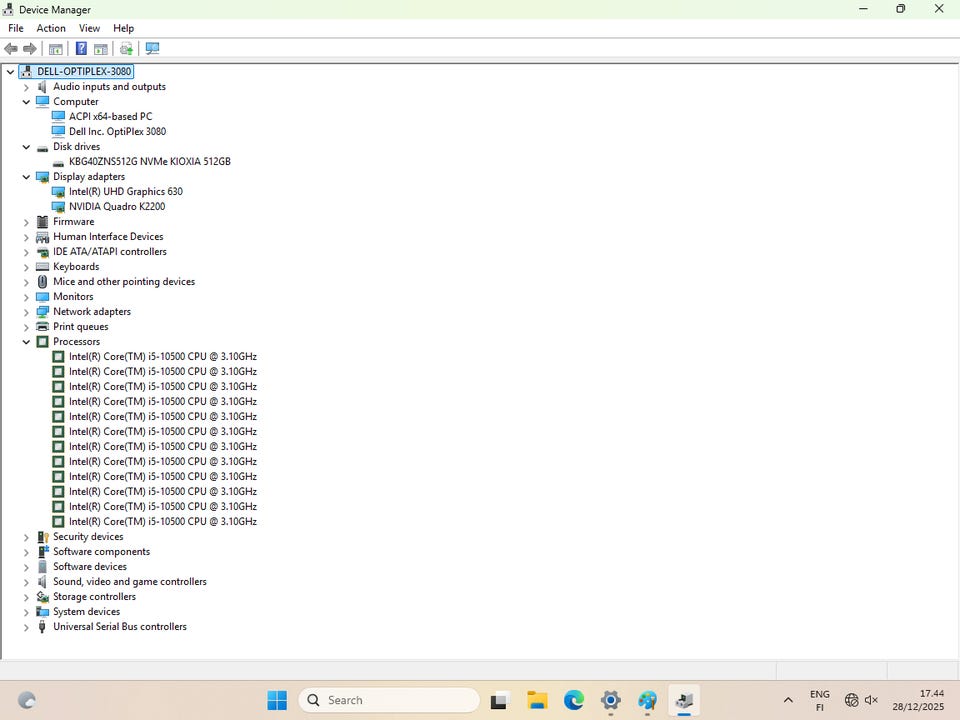The image size is (960, 720).
Task: Click the IDE ATA/ATAPI controllers icon
Action: tap(42, 252)
